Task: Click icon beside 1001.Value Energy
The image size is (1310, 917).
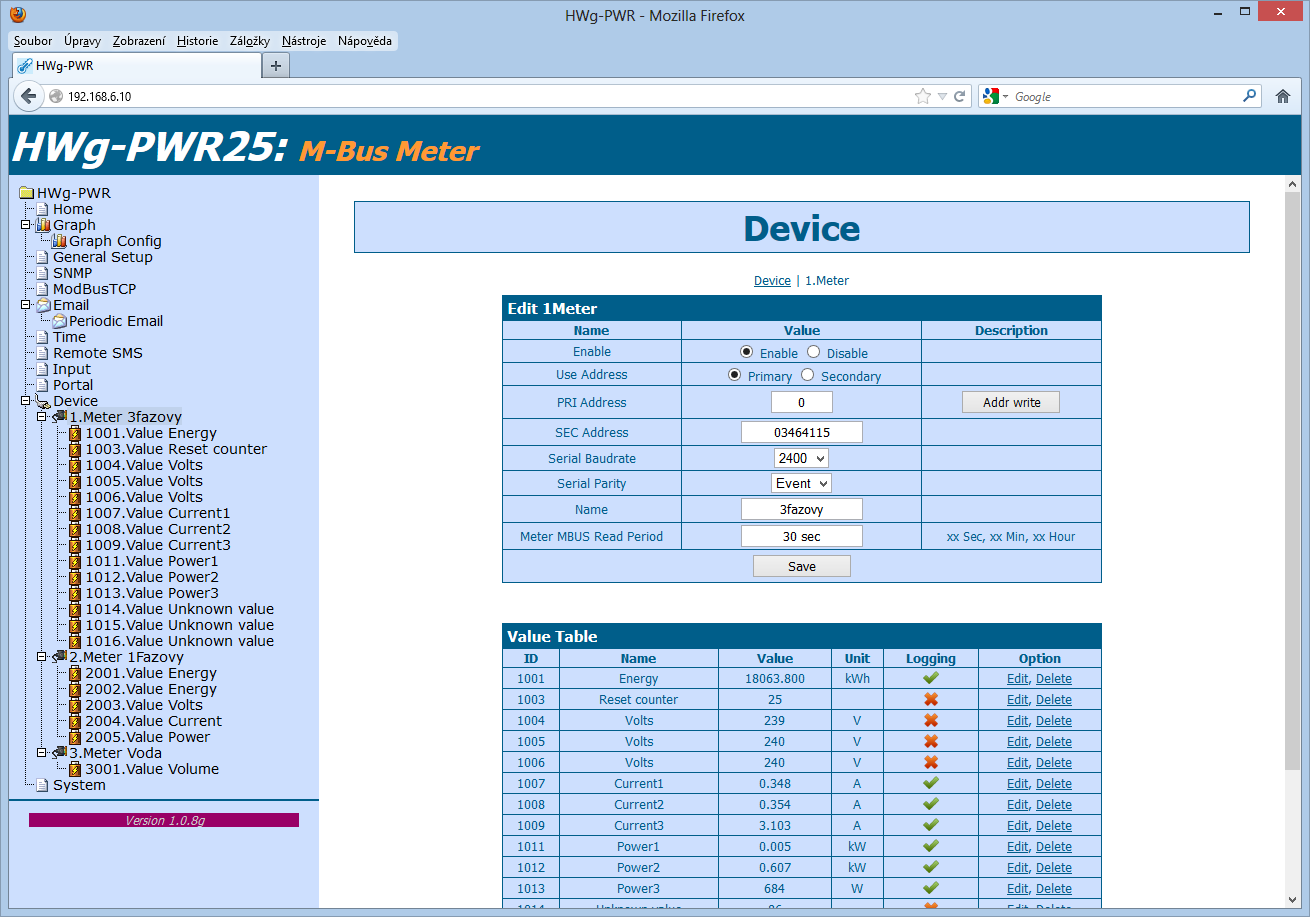Action: click(x=75, y=433)
